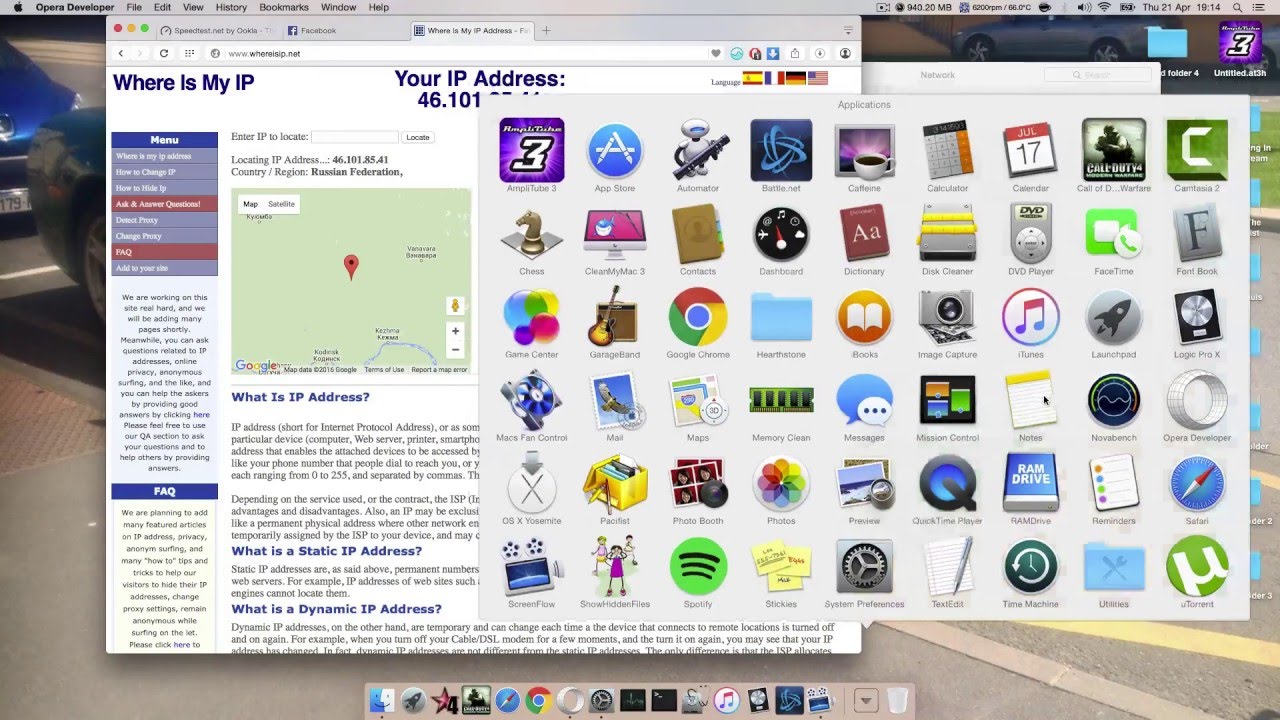Launch Battle.net from the Applications grid
The width and height of the screenshot is (1280, 720).
pyautogui.click(x=781, y=150)
